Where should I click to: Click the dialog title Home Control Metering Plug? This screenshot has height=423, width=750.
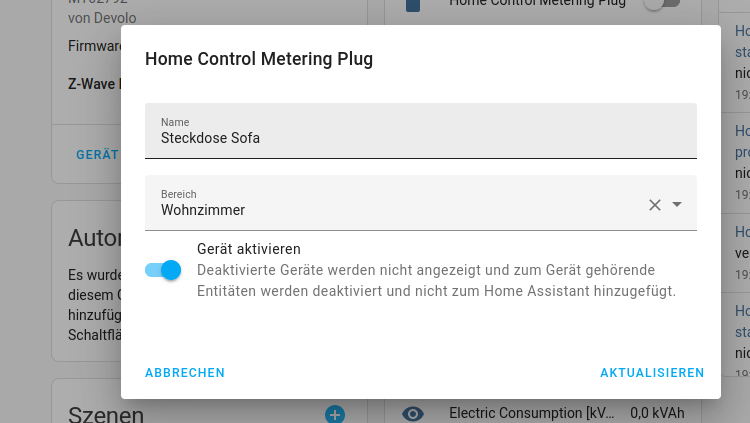click(x=259, y=59)
